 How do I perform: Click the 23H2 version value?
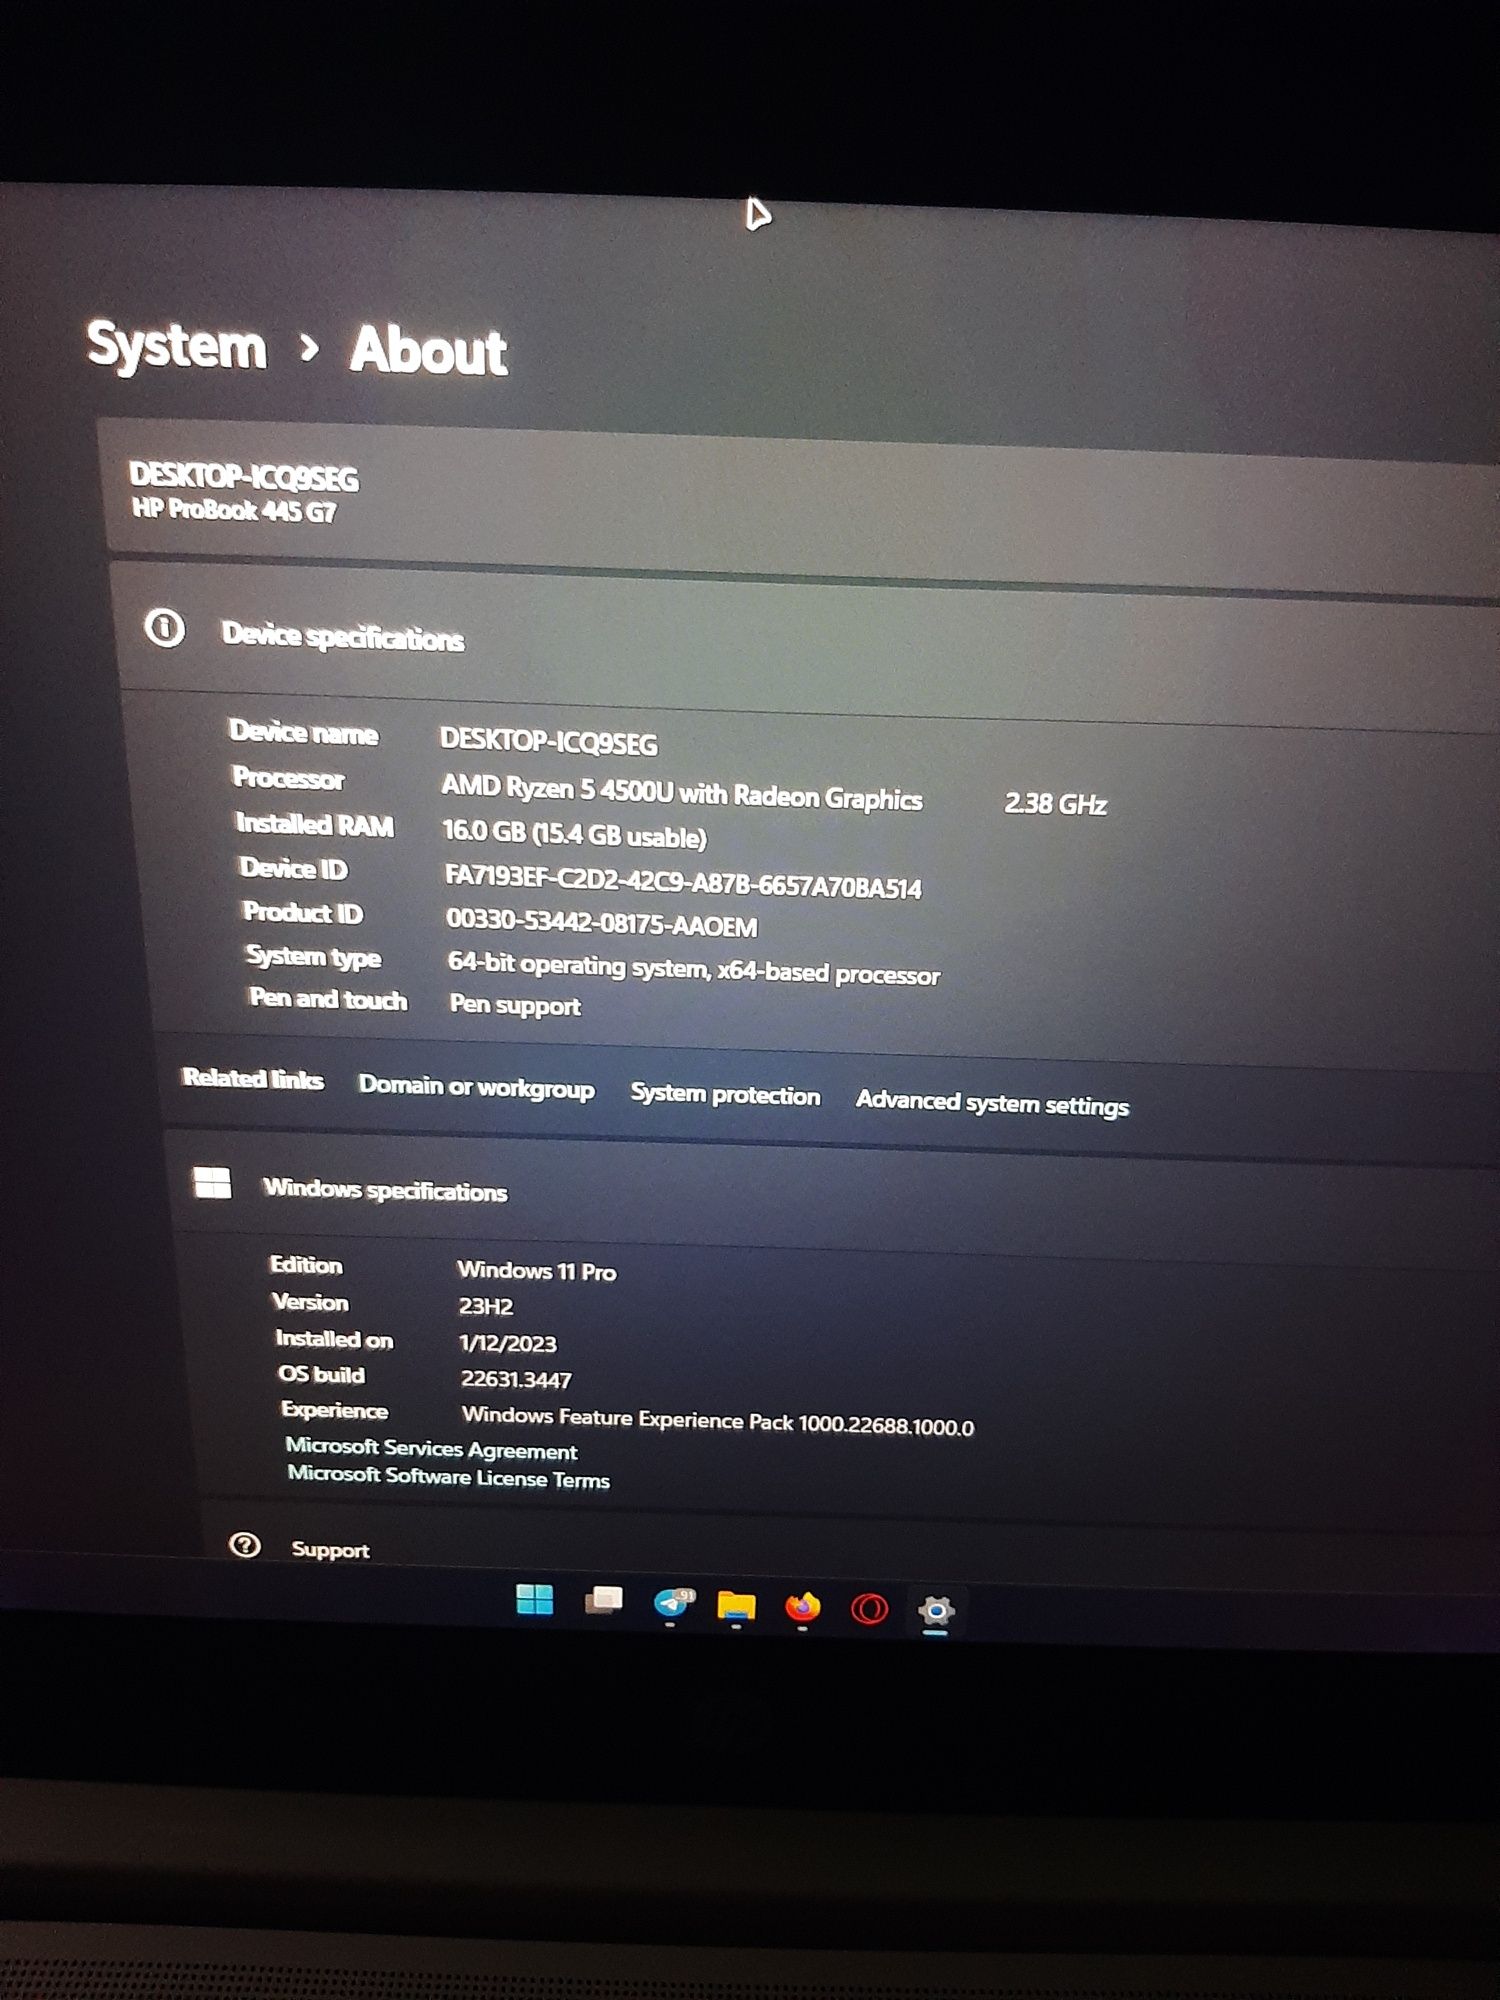tap(486, 1306)
